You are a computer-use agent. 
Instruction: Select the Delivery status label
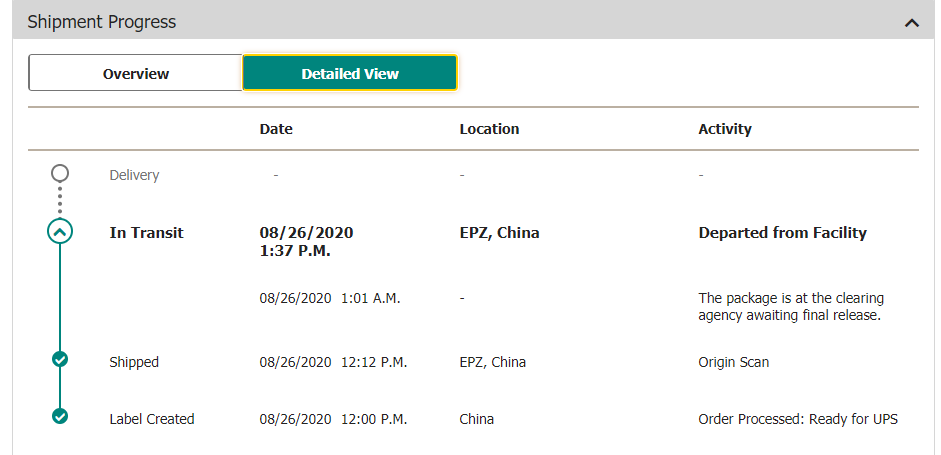click(134, 175)
